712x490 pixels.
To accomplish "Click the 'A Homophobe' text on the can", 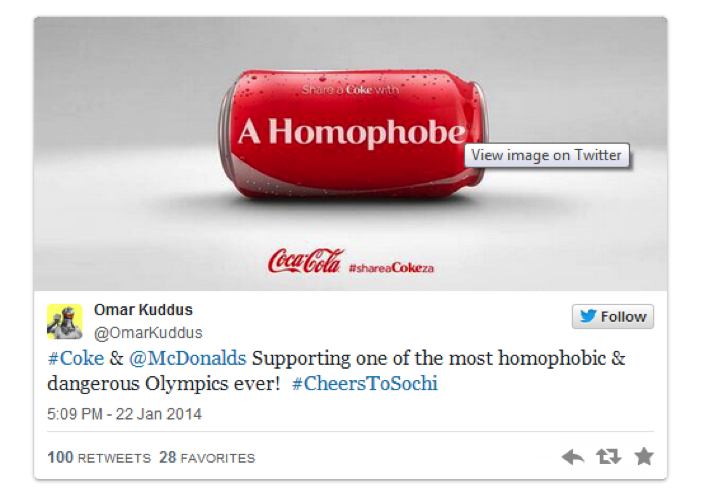I will click(x=352, y=132).
